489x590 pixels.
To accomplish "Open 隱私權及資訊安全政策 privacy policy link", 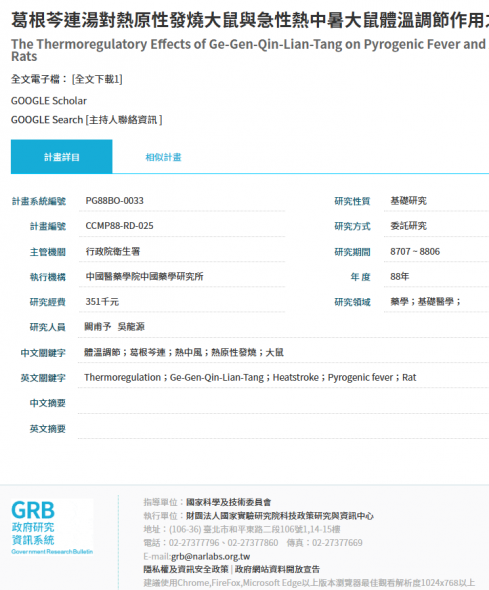I will 186,569.
